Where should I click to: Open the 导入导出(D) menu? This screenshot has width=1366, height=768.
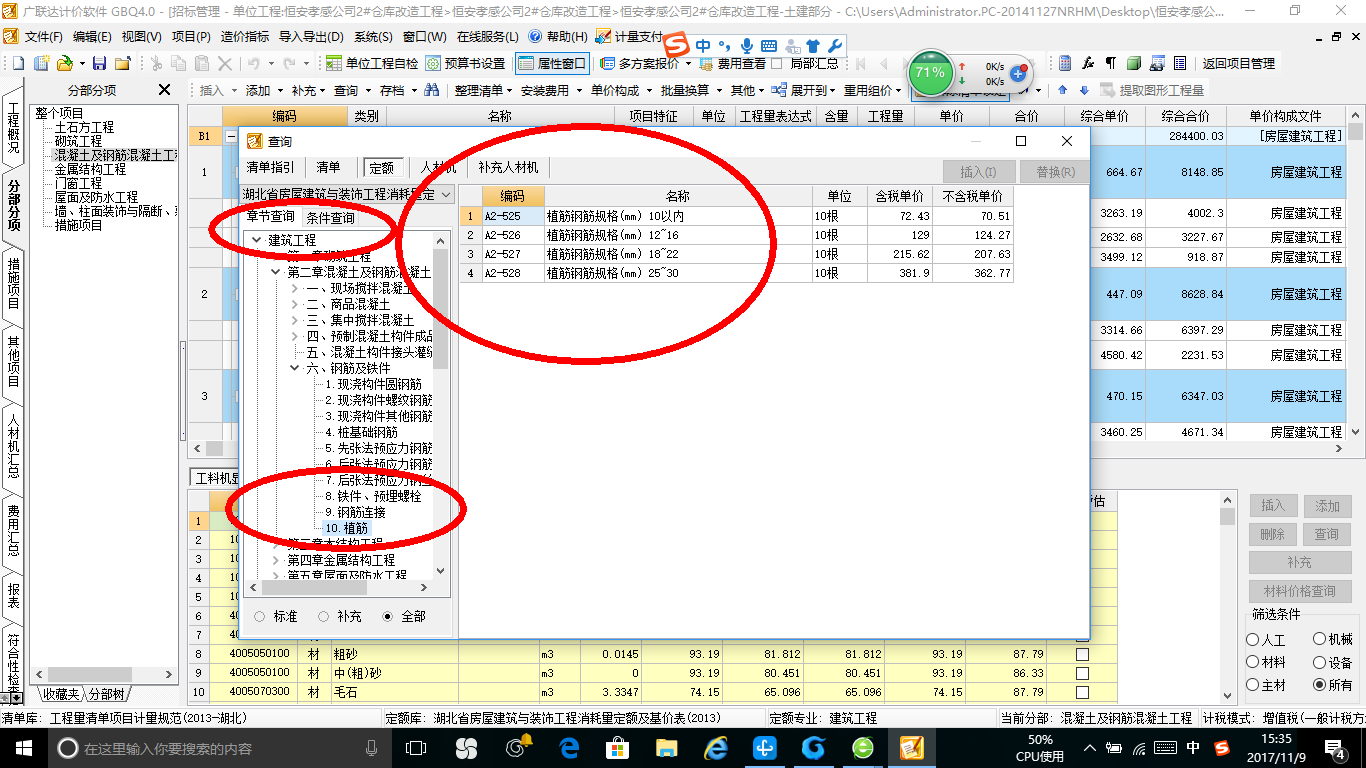click(311, 37)
